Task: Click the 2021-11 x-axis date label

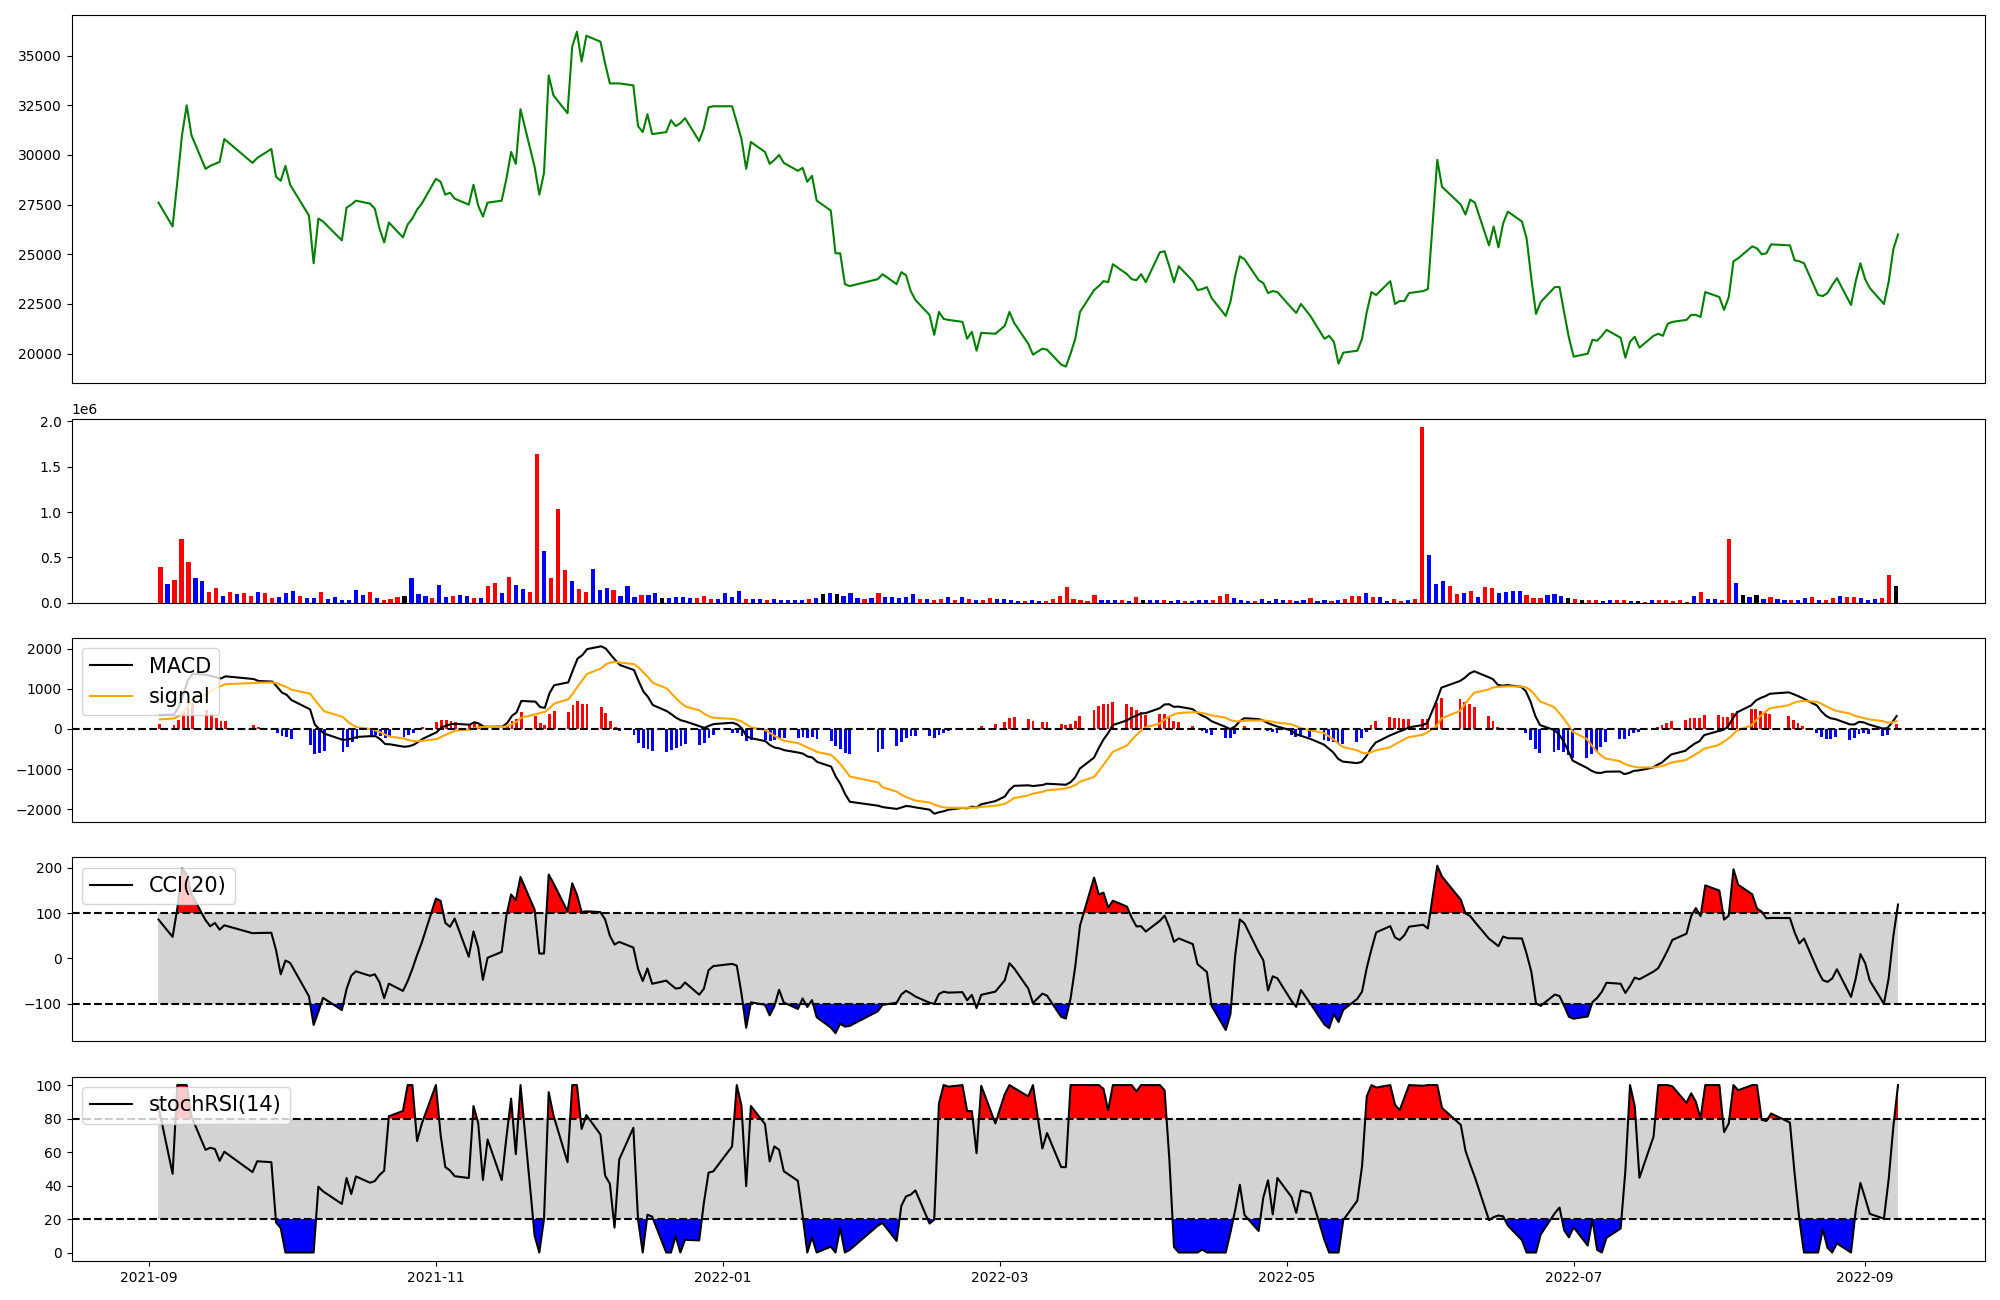Action: pos(436,1277)
